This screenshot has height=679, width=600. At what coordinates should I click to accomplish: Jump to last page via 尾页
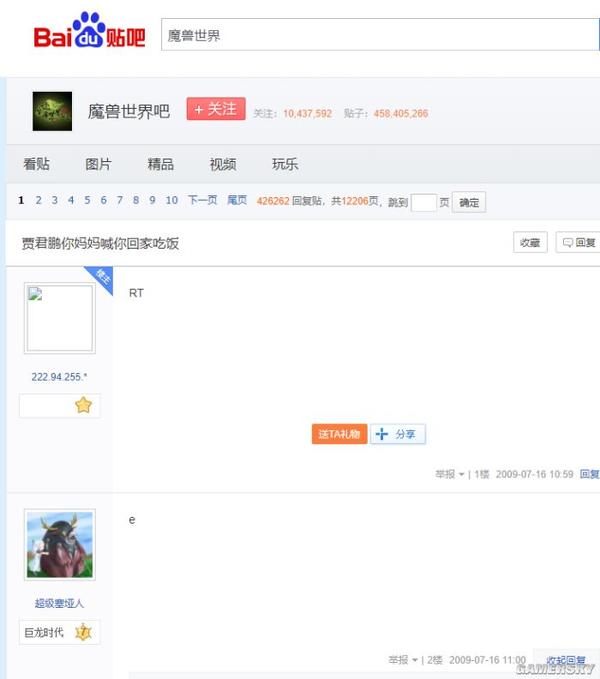coord(237,200)
